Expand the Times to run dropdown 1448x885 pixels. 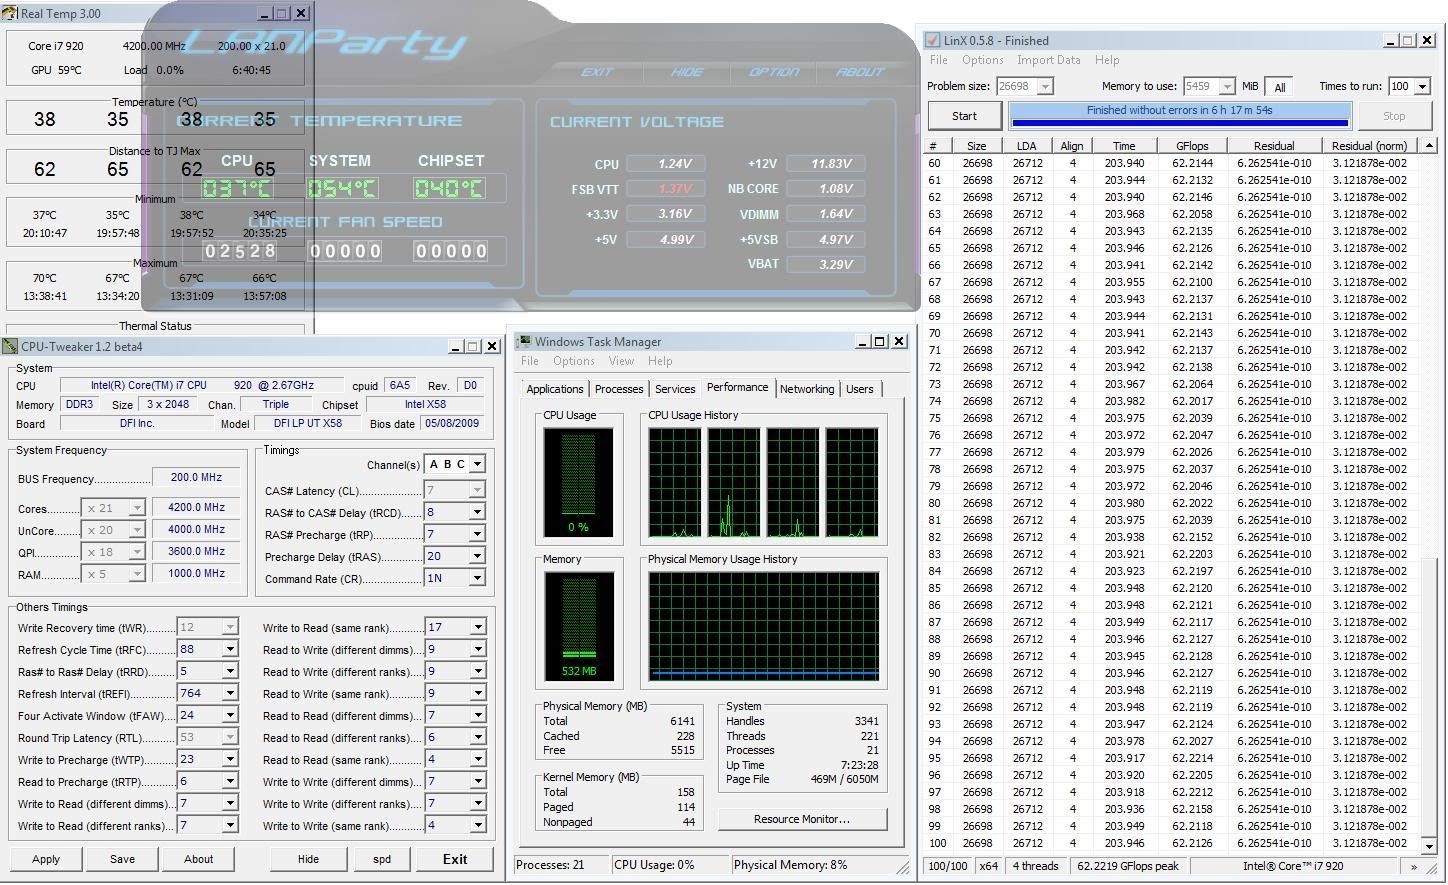pos(1422,87)
